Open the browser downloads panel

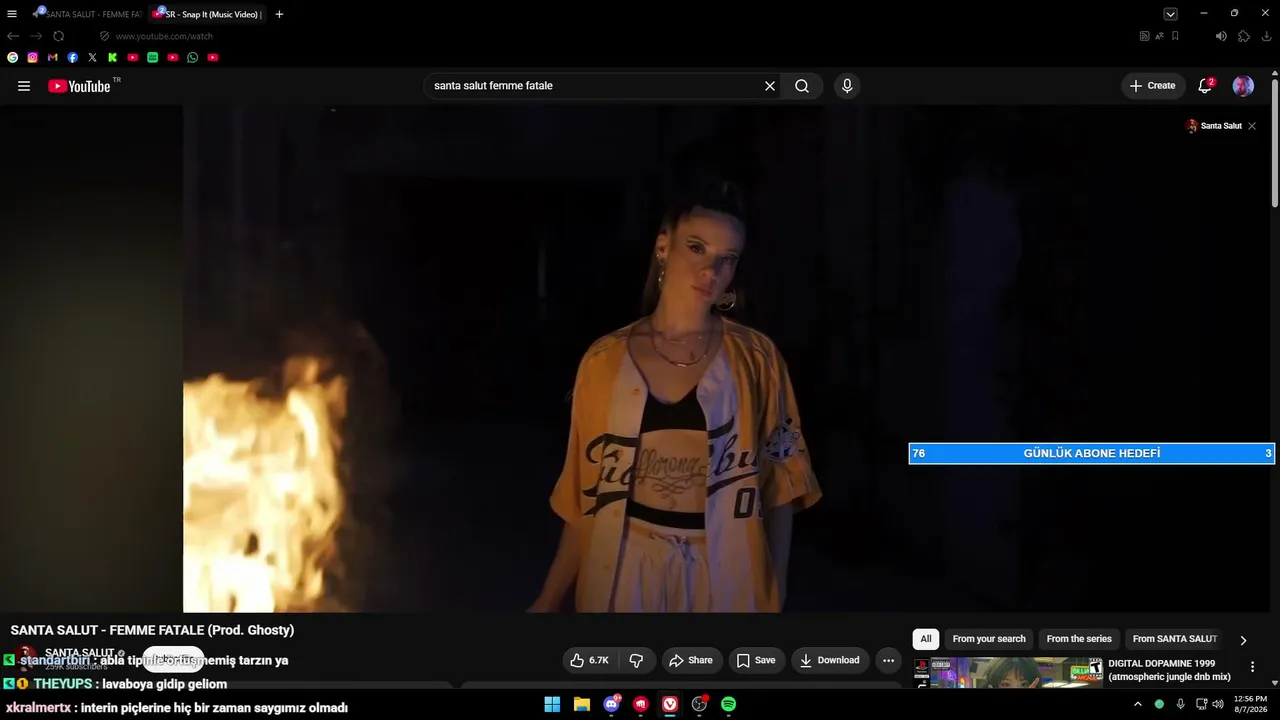click(1267, 36)
